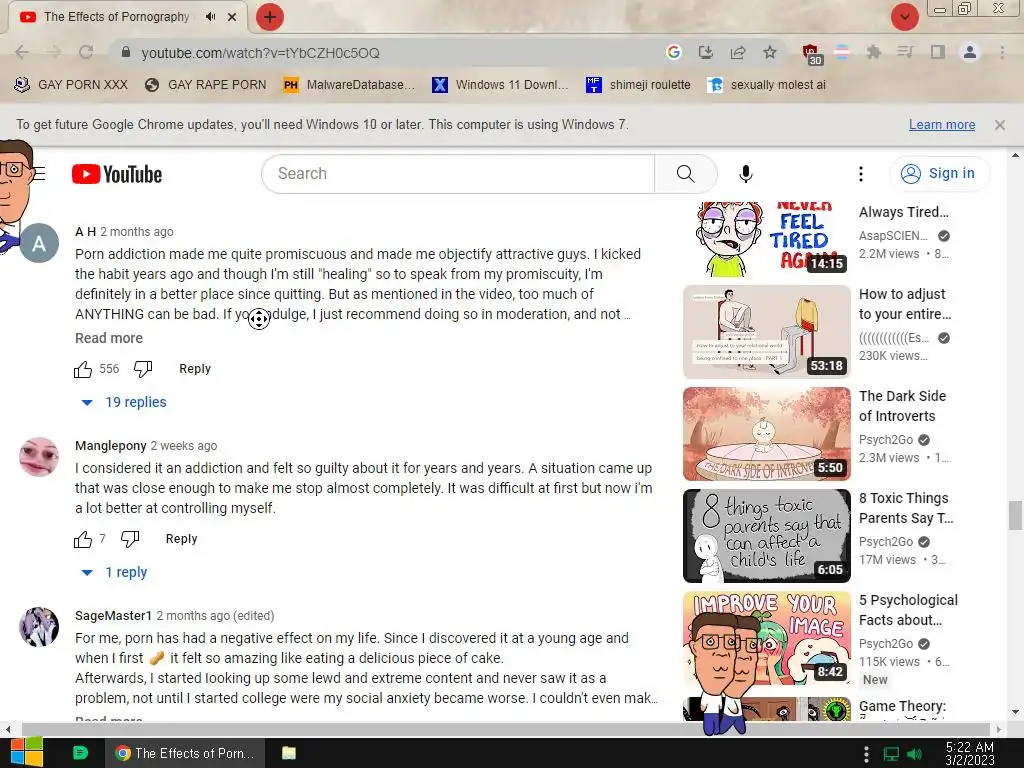This screenshot has height=768, width=1024.
Task: Click the browser forward arrow
Action: tap(54, 52)
